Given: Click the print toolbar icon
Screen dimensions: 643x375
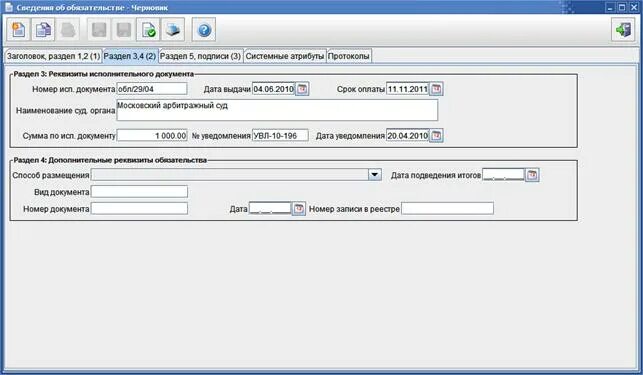Looking at the screenshot, I should [x=173, y=30].
